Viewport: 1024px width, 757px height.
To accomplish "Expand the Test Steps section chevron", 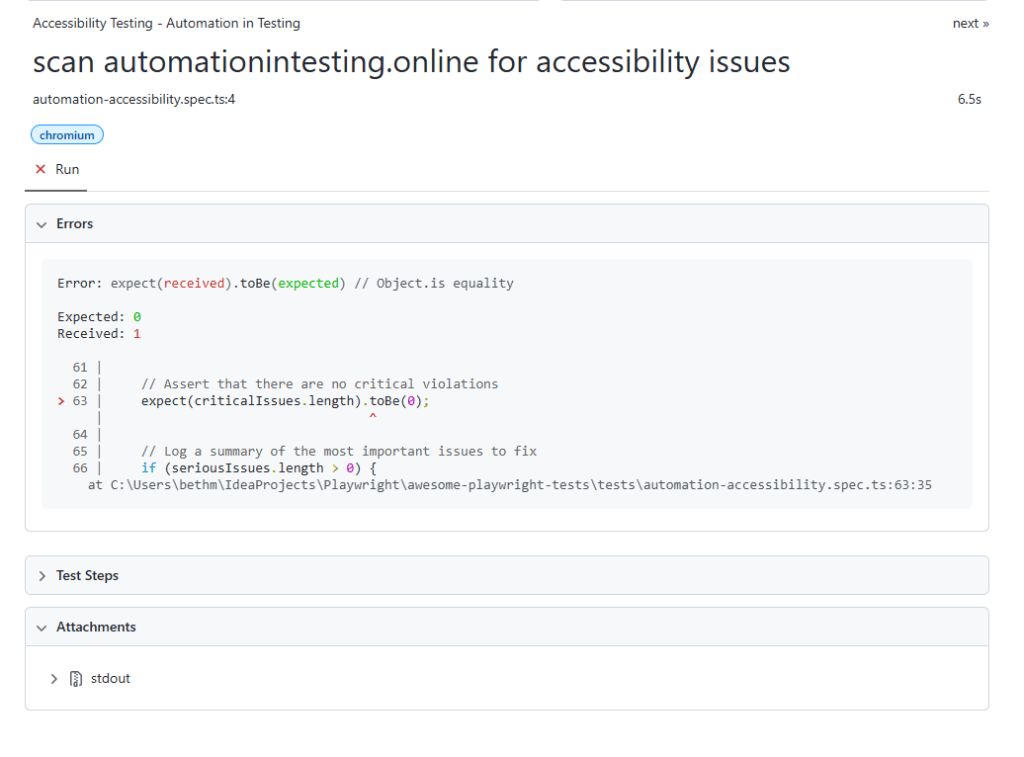I will (42, 576).
